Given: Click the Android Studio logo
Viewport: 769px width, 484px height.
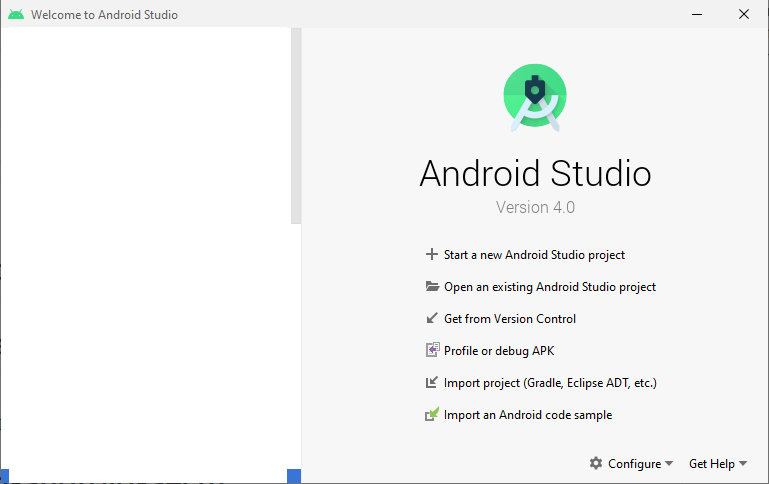Looking at the screenshot, I should [535, 98].
